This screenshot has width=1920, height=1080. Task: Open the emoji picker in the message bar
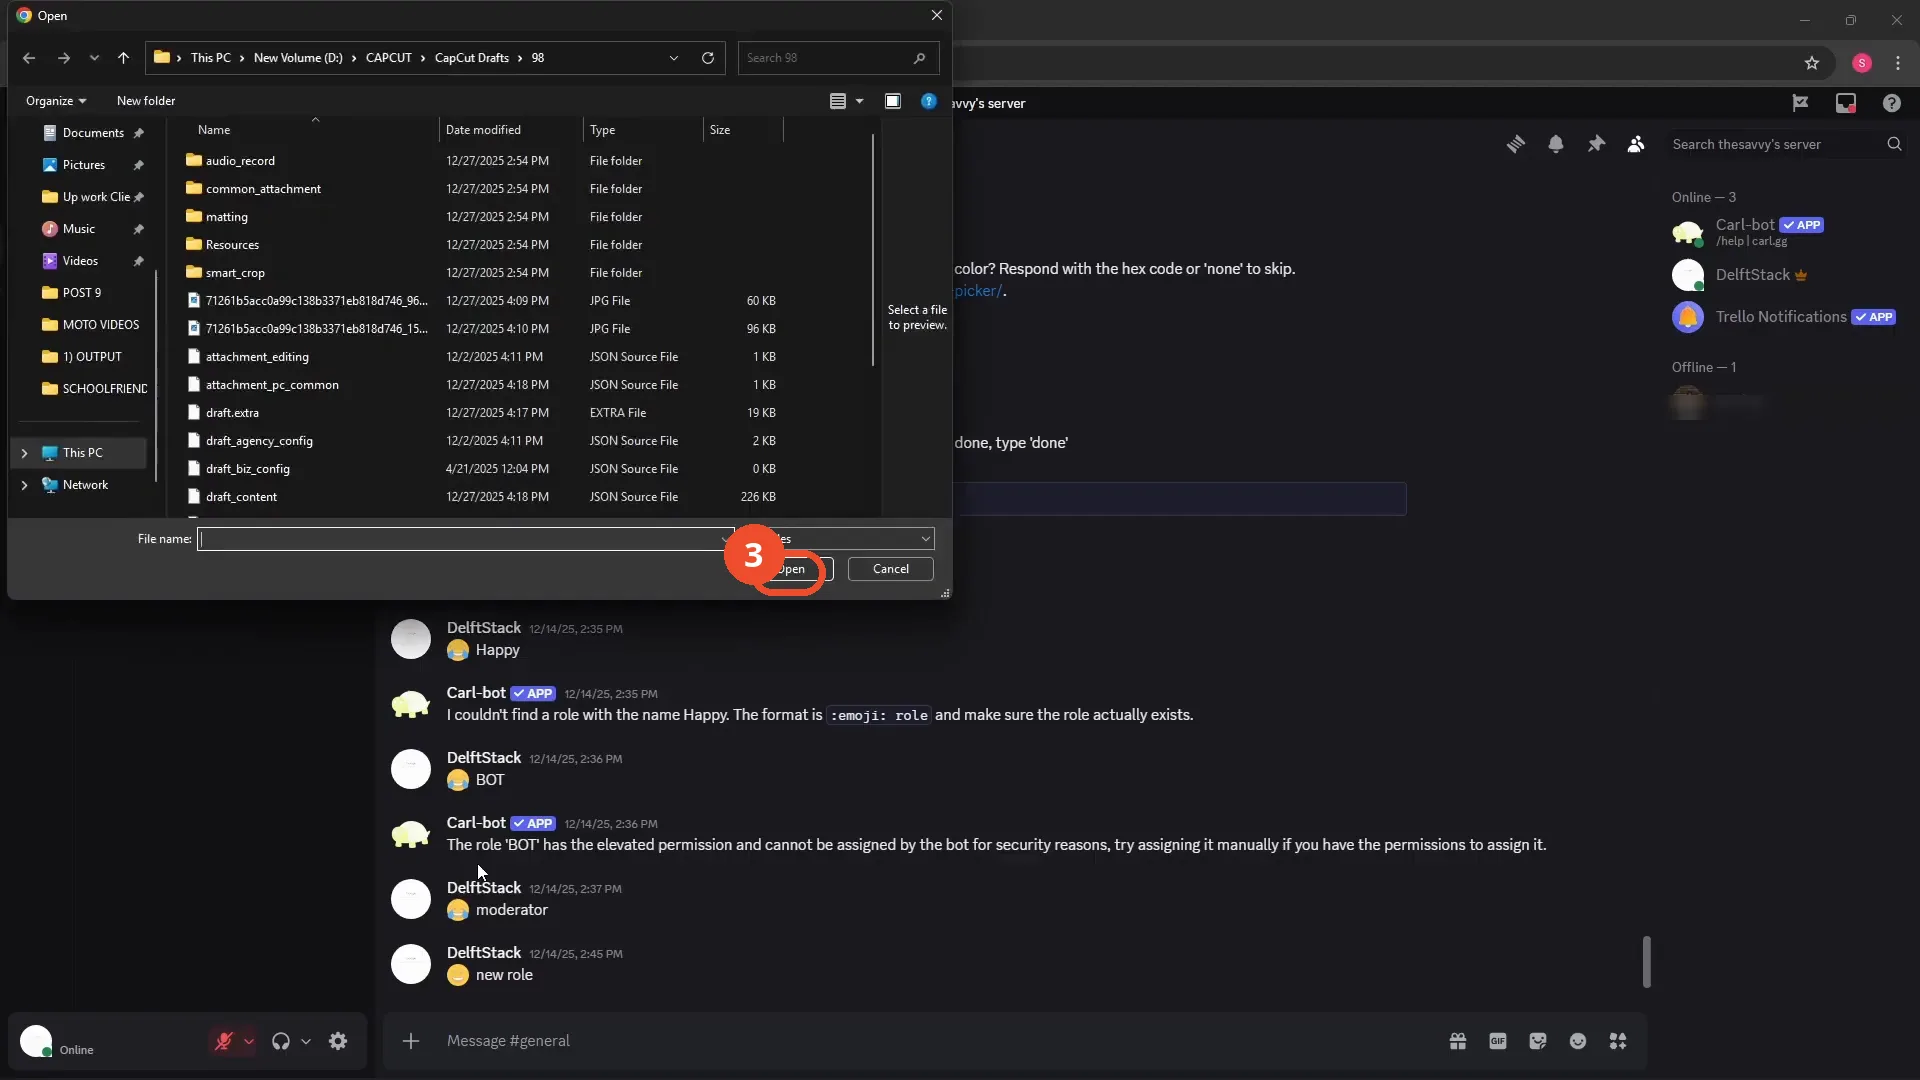(1578, 1041)
